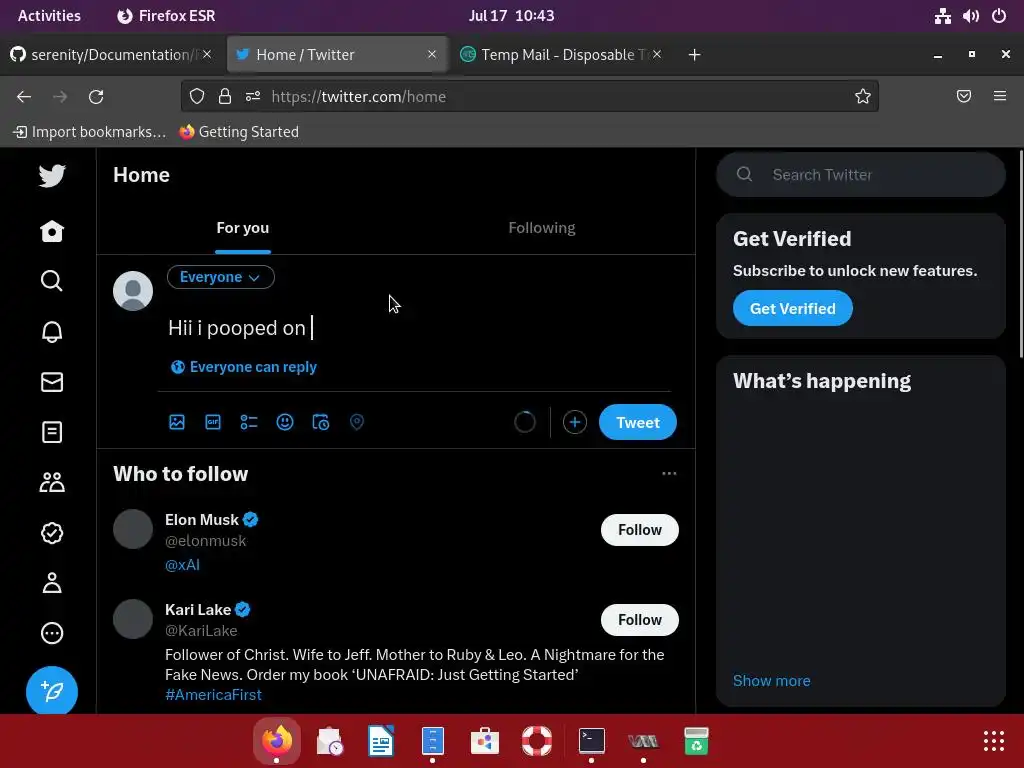The width and height of the screenshot is (1024, 768).
Task: Open the Explore magnifier in sidebar
Action: [x=52, y=281]
